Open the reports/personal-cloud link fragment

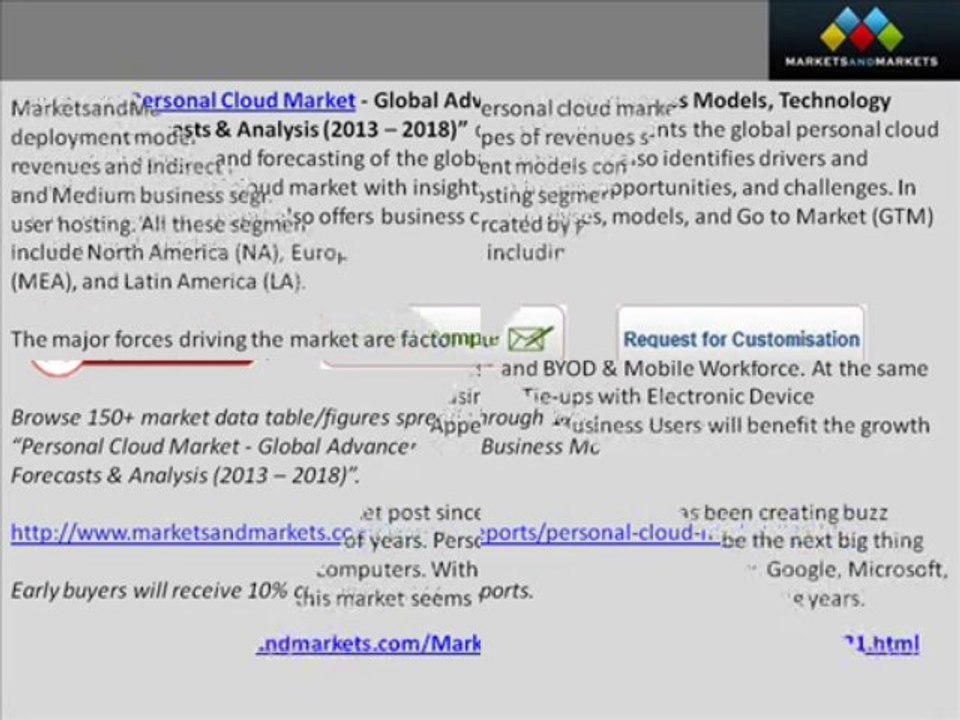click(x=601, y=533)
